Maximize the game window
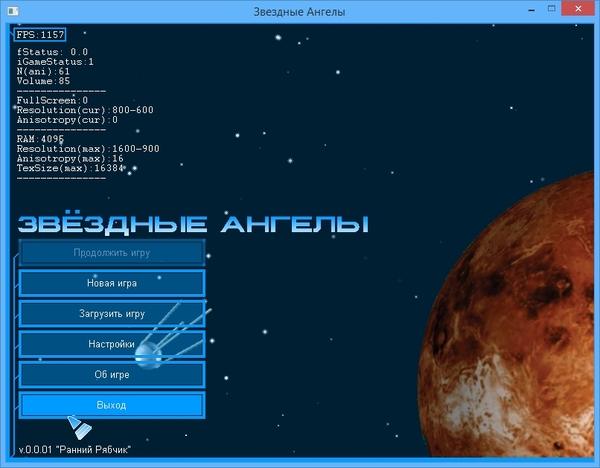The width and height of the screenshot is (600, 468). click(x=546, y=10)
